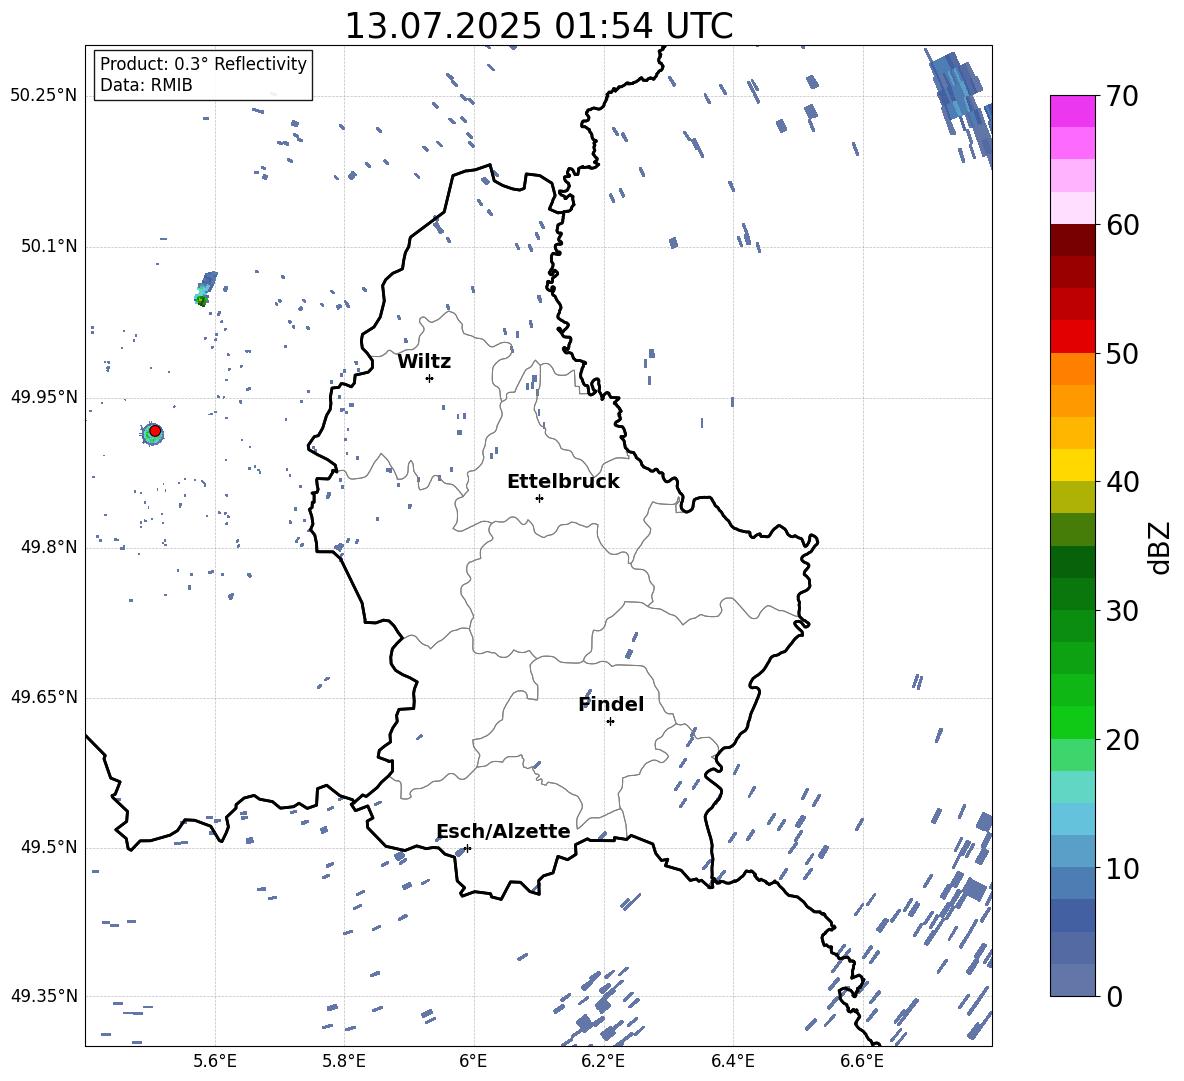Click the colorbar value 40
Viewport: 1184px width, 1081px height.
pos(1122,482)
